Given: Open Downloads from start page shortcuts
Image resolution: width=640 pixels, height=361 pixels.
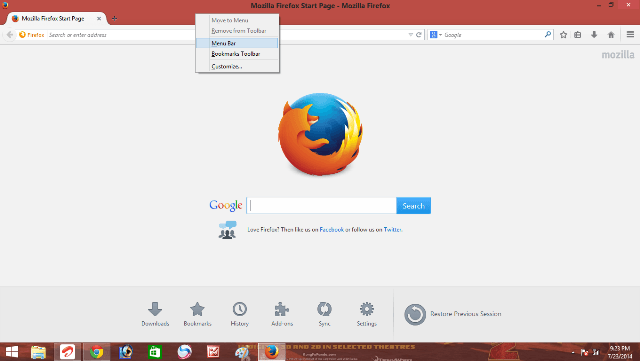Looking at the screenshot, I should 155,314.
